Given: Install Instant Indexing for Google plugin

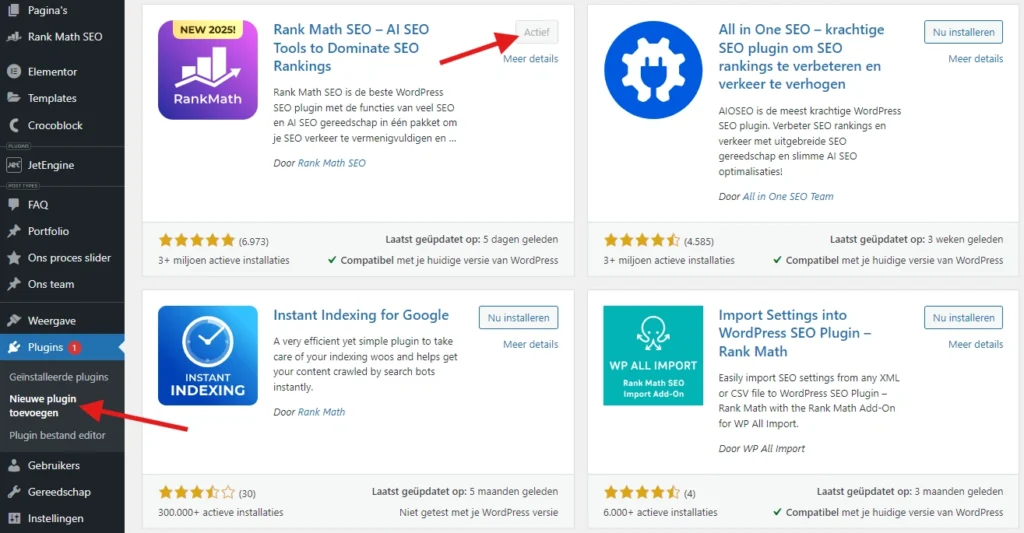Looking at the screenshot, I should click(518, 318).
